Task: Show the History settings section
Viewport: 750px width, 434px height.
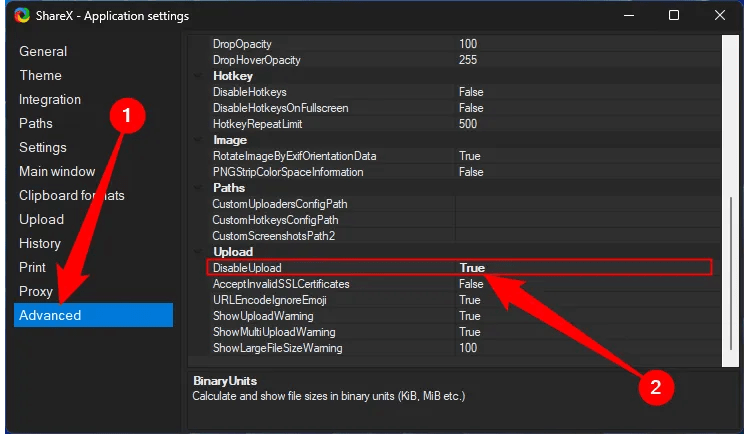Action: (x=40, y=243)
